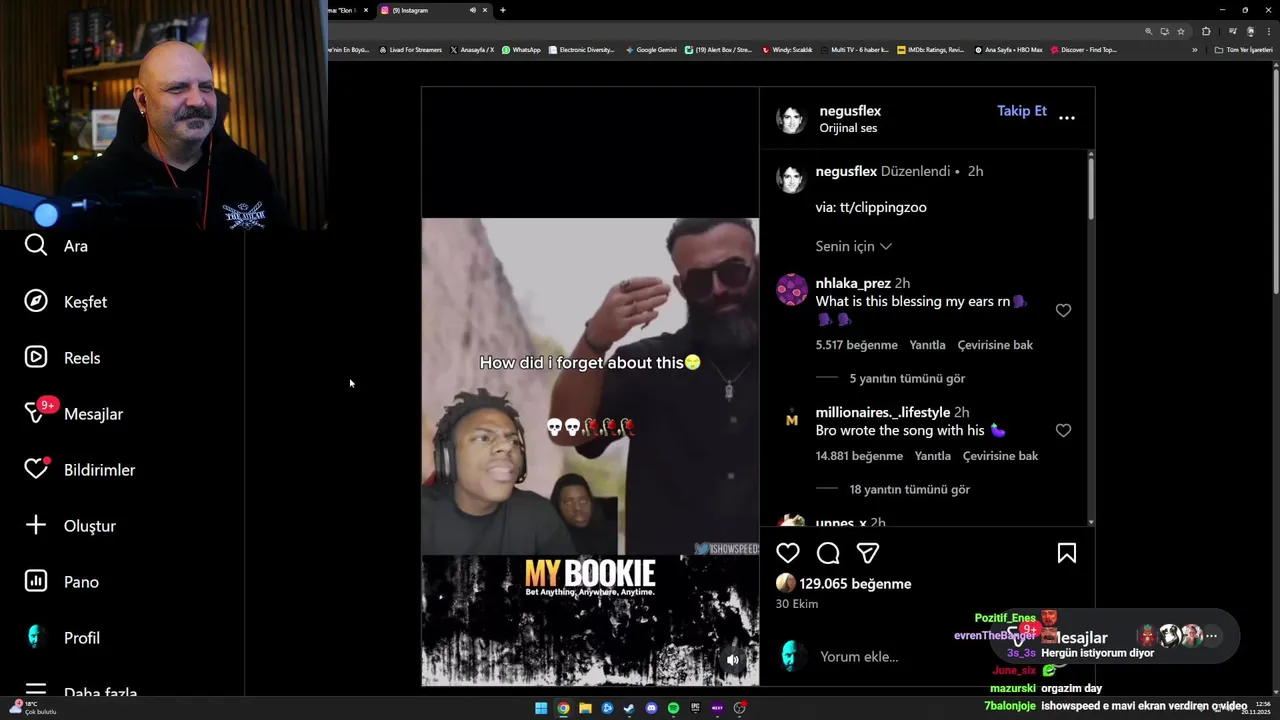Open WhatsApp bookmark
Screen dimensions: 1280x720
pos(521,50)
